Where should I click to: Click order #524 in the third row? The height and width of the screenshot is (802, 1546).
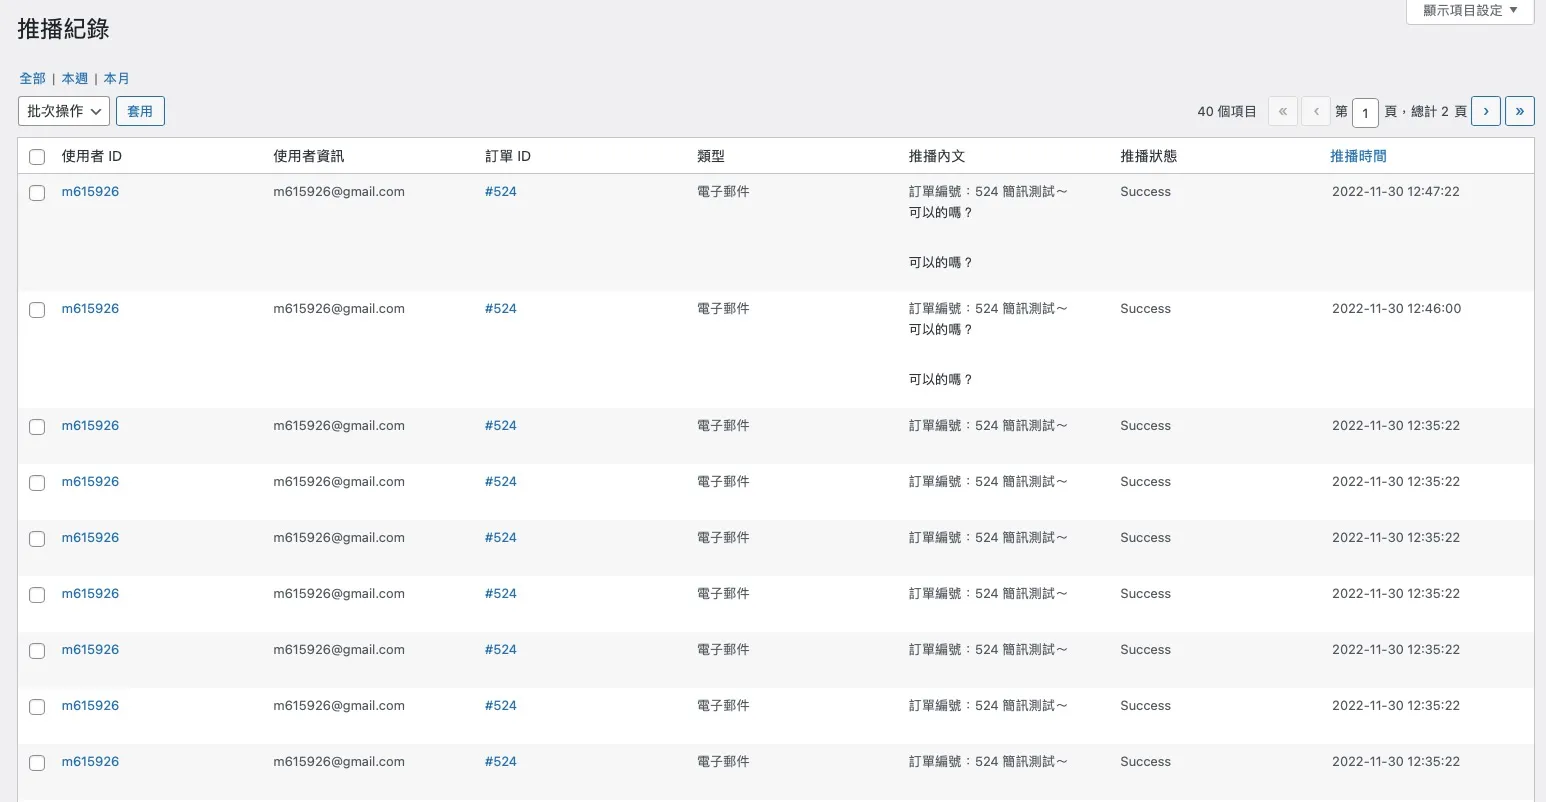click(501, 425)
